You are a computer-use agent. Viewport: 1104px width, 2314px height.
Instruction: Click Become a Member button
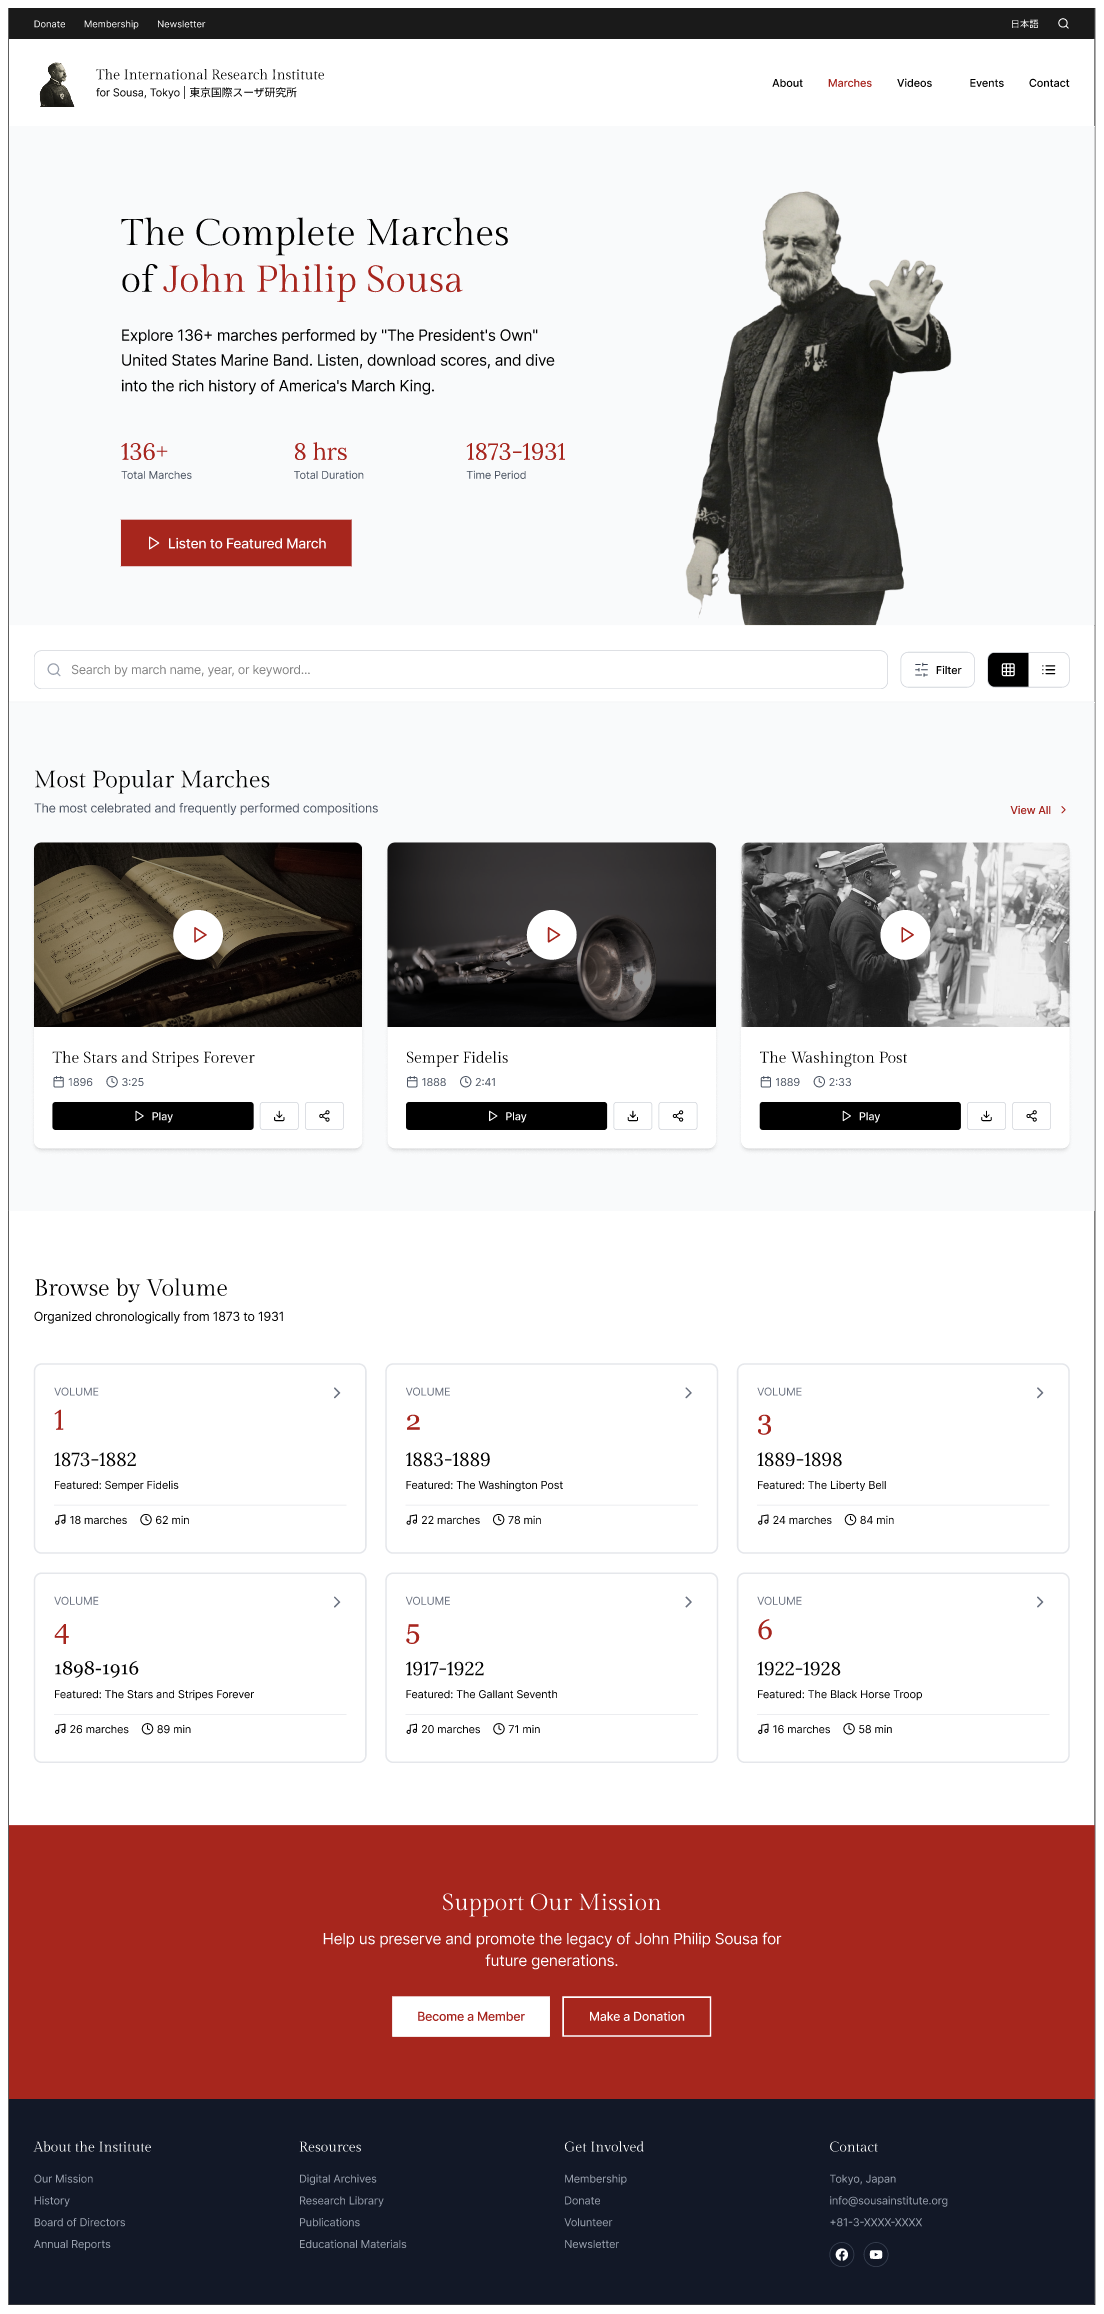[x=471, y=2016]
